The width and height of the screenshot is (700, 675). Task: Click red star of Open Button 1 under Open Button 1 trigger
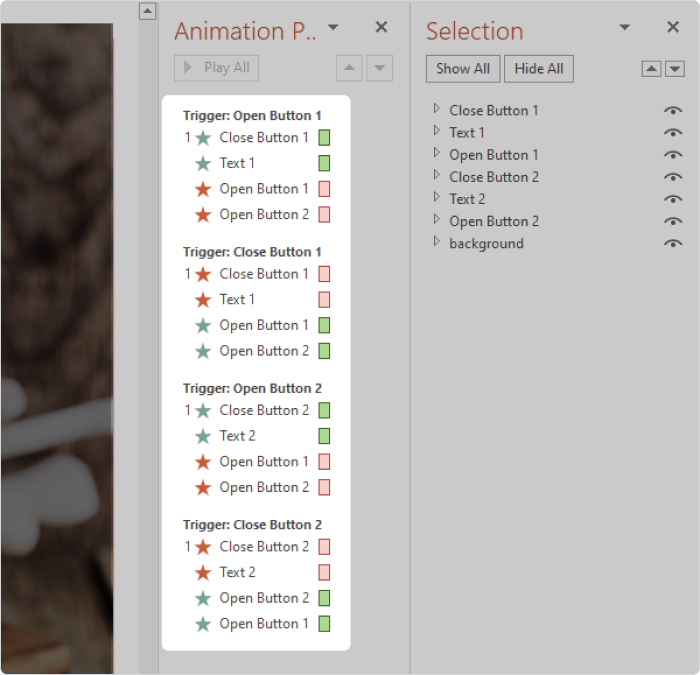[x=203, y=189]
